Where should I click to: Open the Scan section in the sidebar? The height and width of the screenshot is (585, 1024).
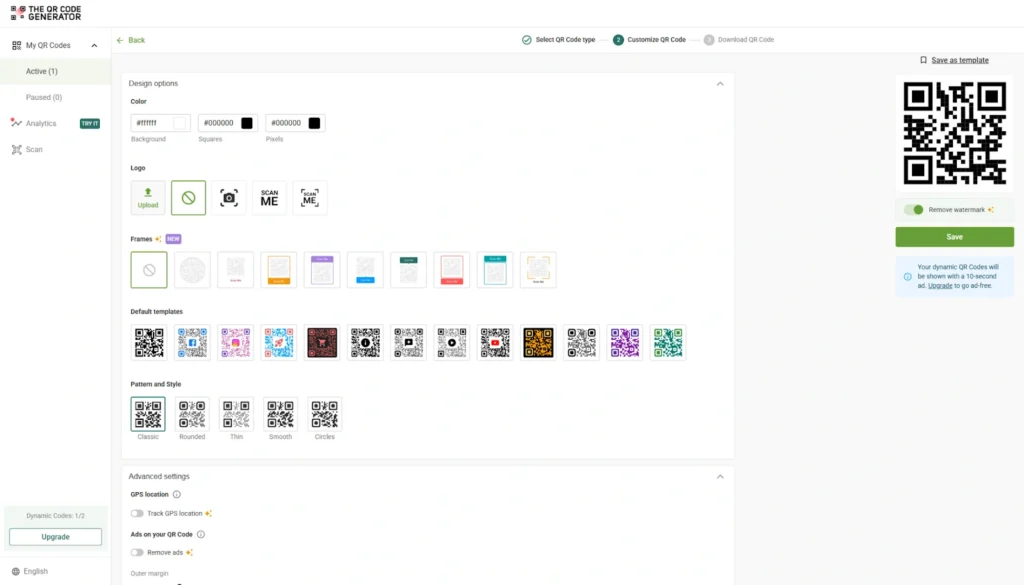[x=34, y=149]
